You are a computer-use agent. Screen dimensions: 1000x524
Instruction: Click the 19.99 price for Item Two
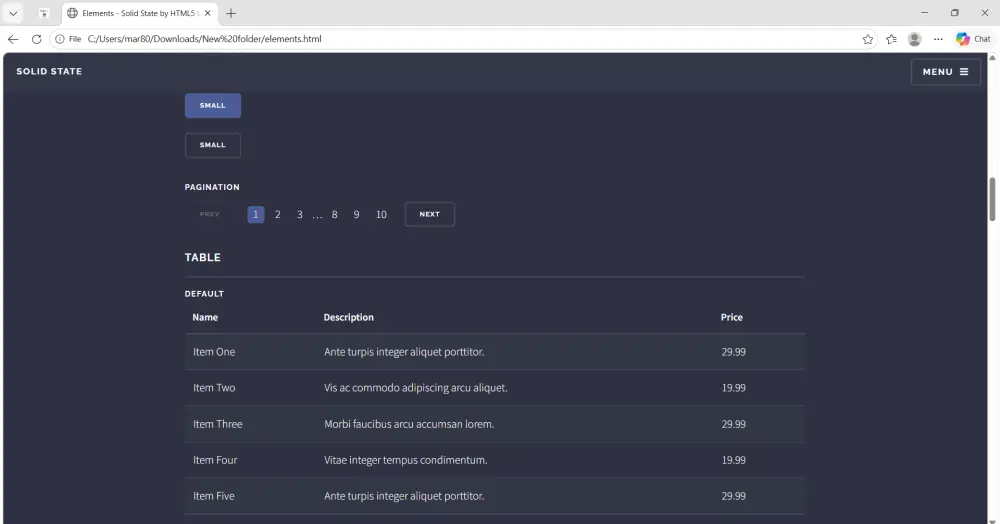(x=733, y=388)
